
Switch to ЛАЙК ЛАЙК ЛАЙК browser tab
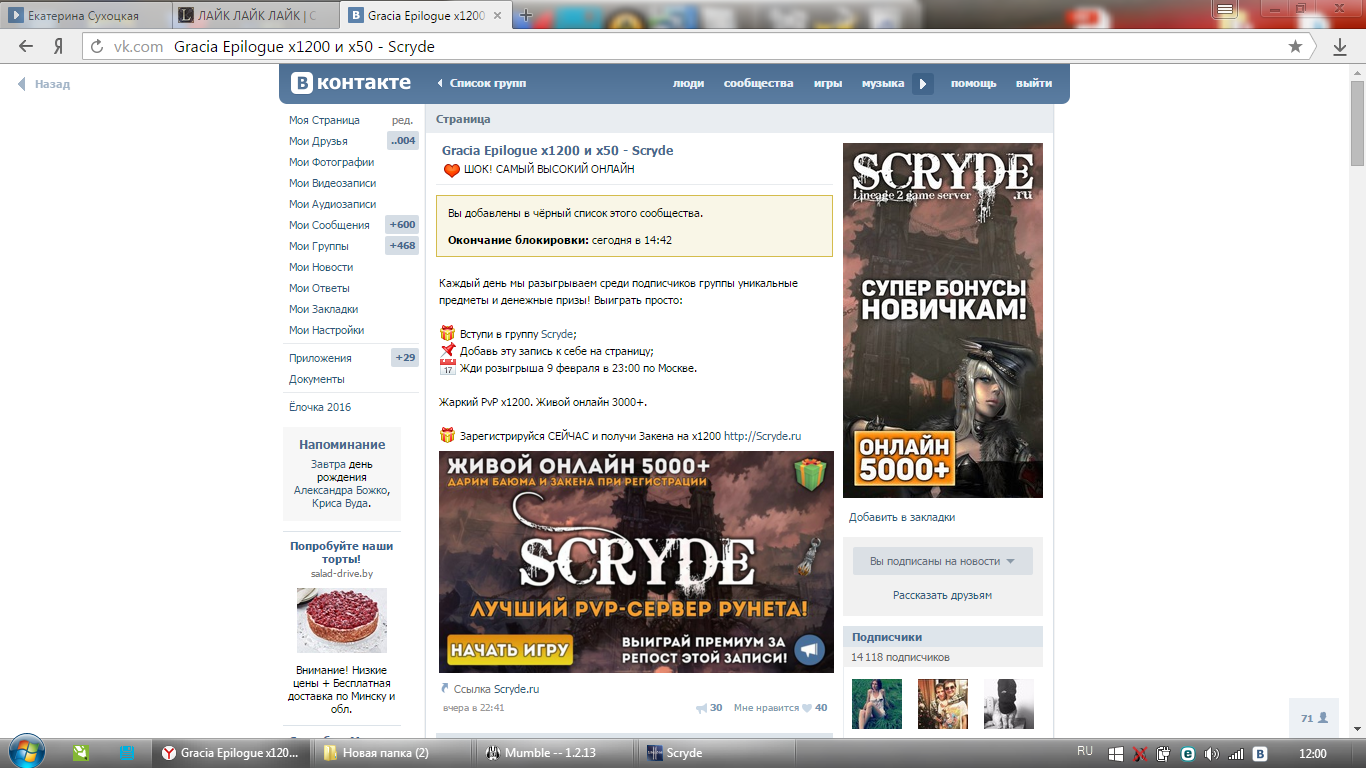[x=255, y=16]
